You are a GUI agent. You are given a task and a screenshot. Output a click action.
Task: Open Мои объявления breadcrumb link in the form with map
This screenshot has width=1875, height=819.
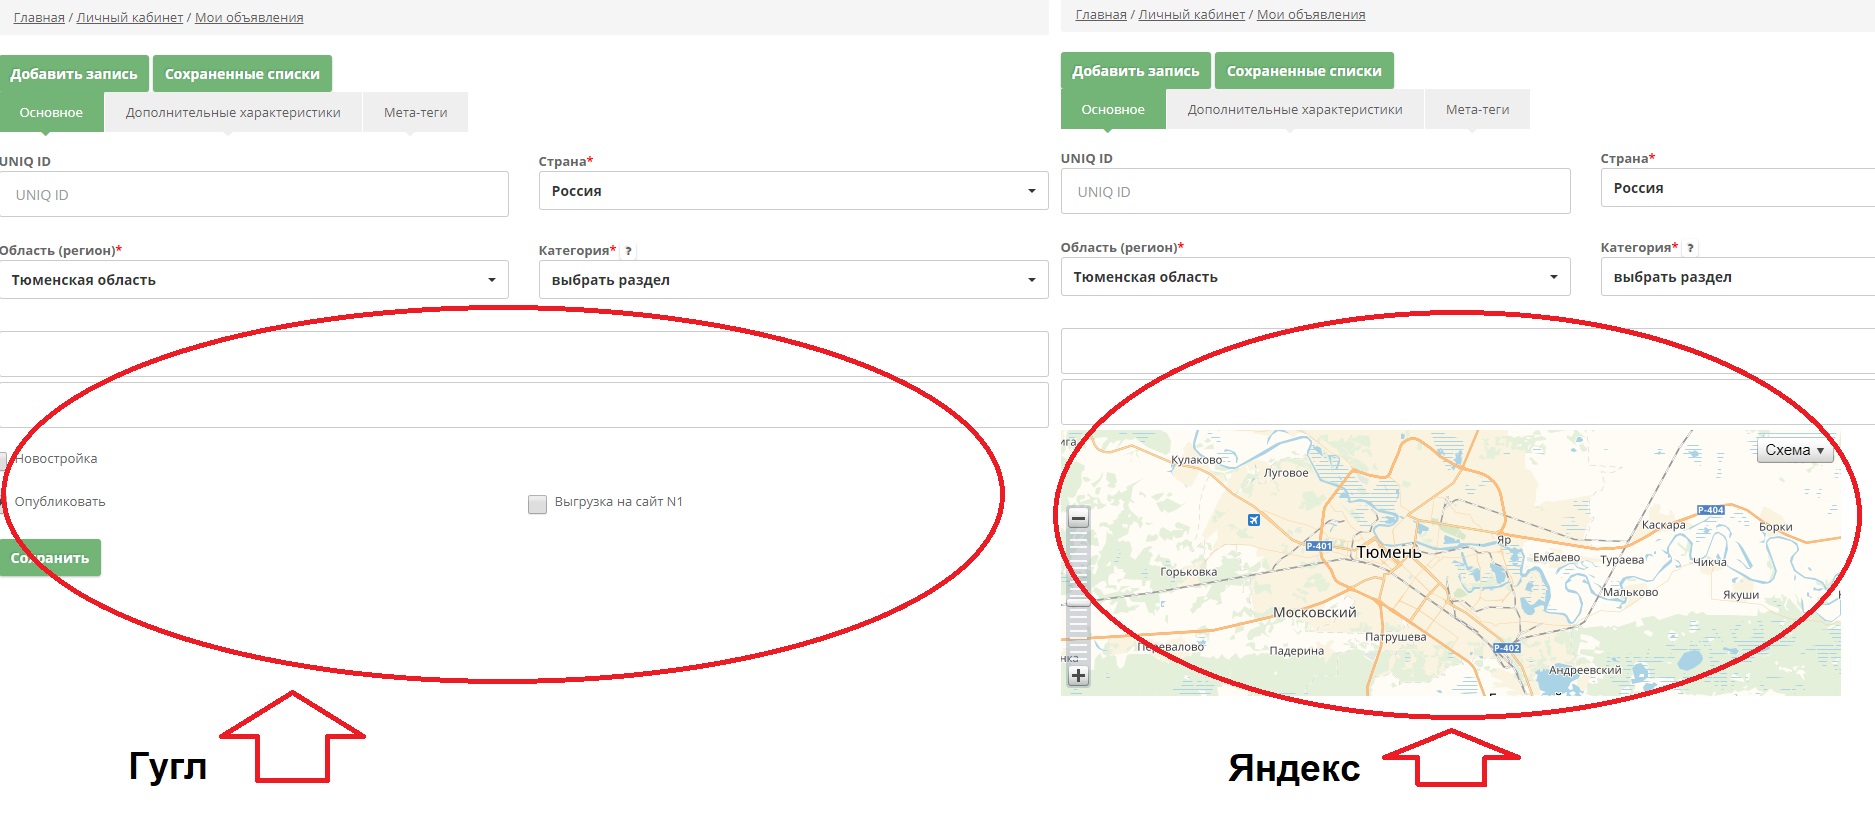pos(1311,15)
